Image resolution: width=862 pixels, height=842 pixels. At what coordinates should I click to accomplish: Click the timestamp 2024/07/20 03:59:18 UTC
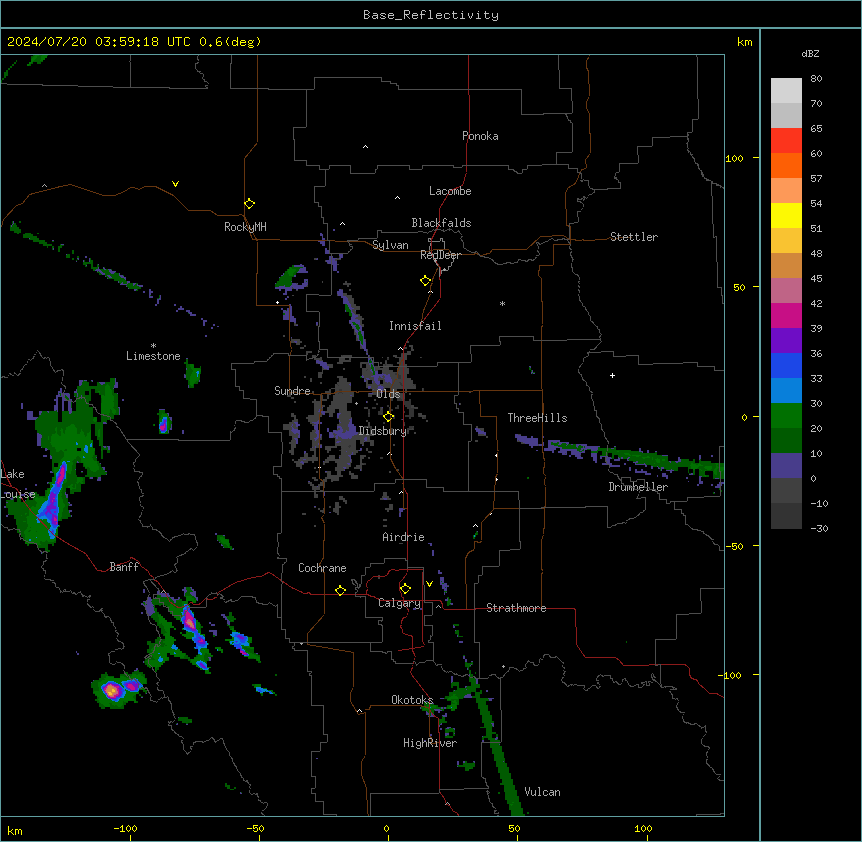point(99,42)
